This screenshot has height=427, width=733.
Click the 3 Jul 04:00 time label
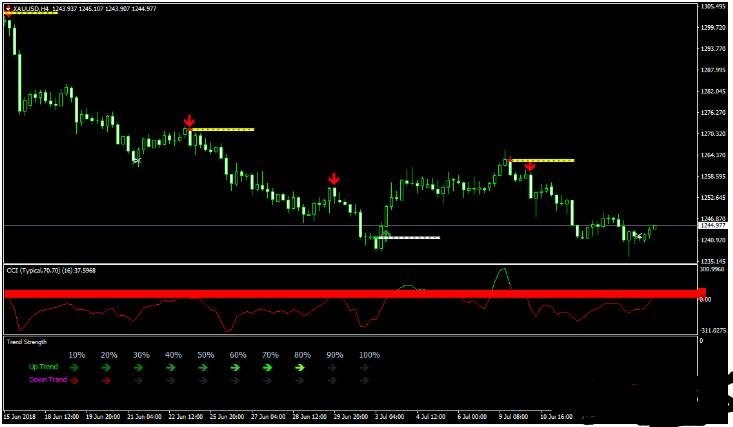coord(389,416)
